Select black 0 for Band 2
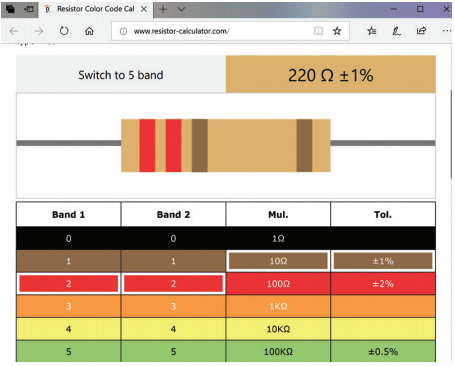Screen dimensions: 455x366 click(x=173, y=238)
